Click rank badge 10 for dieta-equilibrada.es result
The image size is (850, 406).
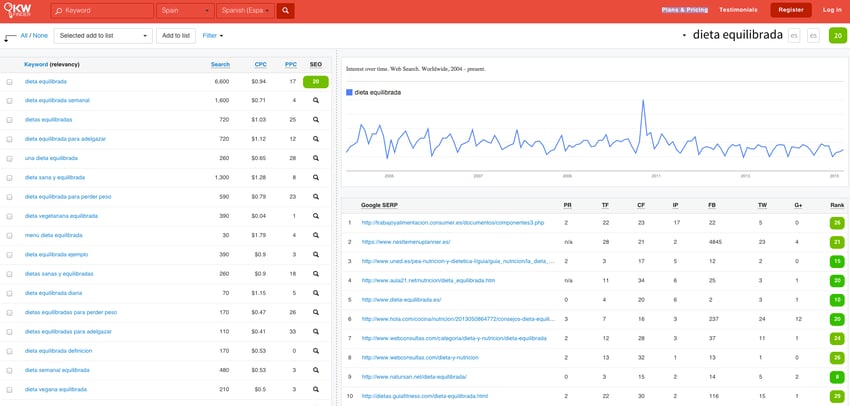point(838,300)
